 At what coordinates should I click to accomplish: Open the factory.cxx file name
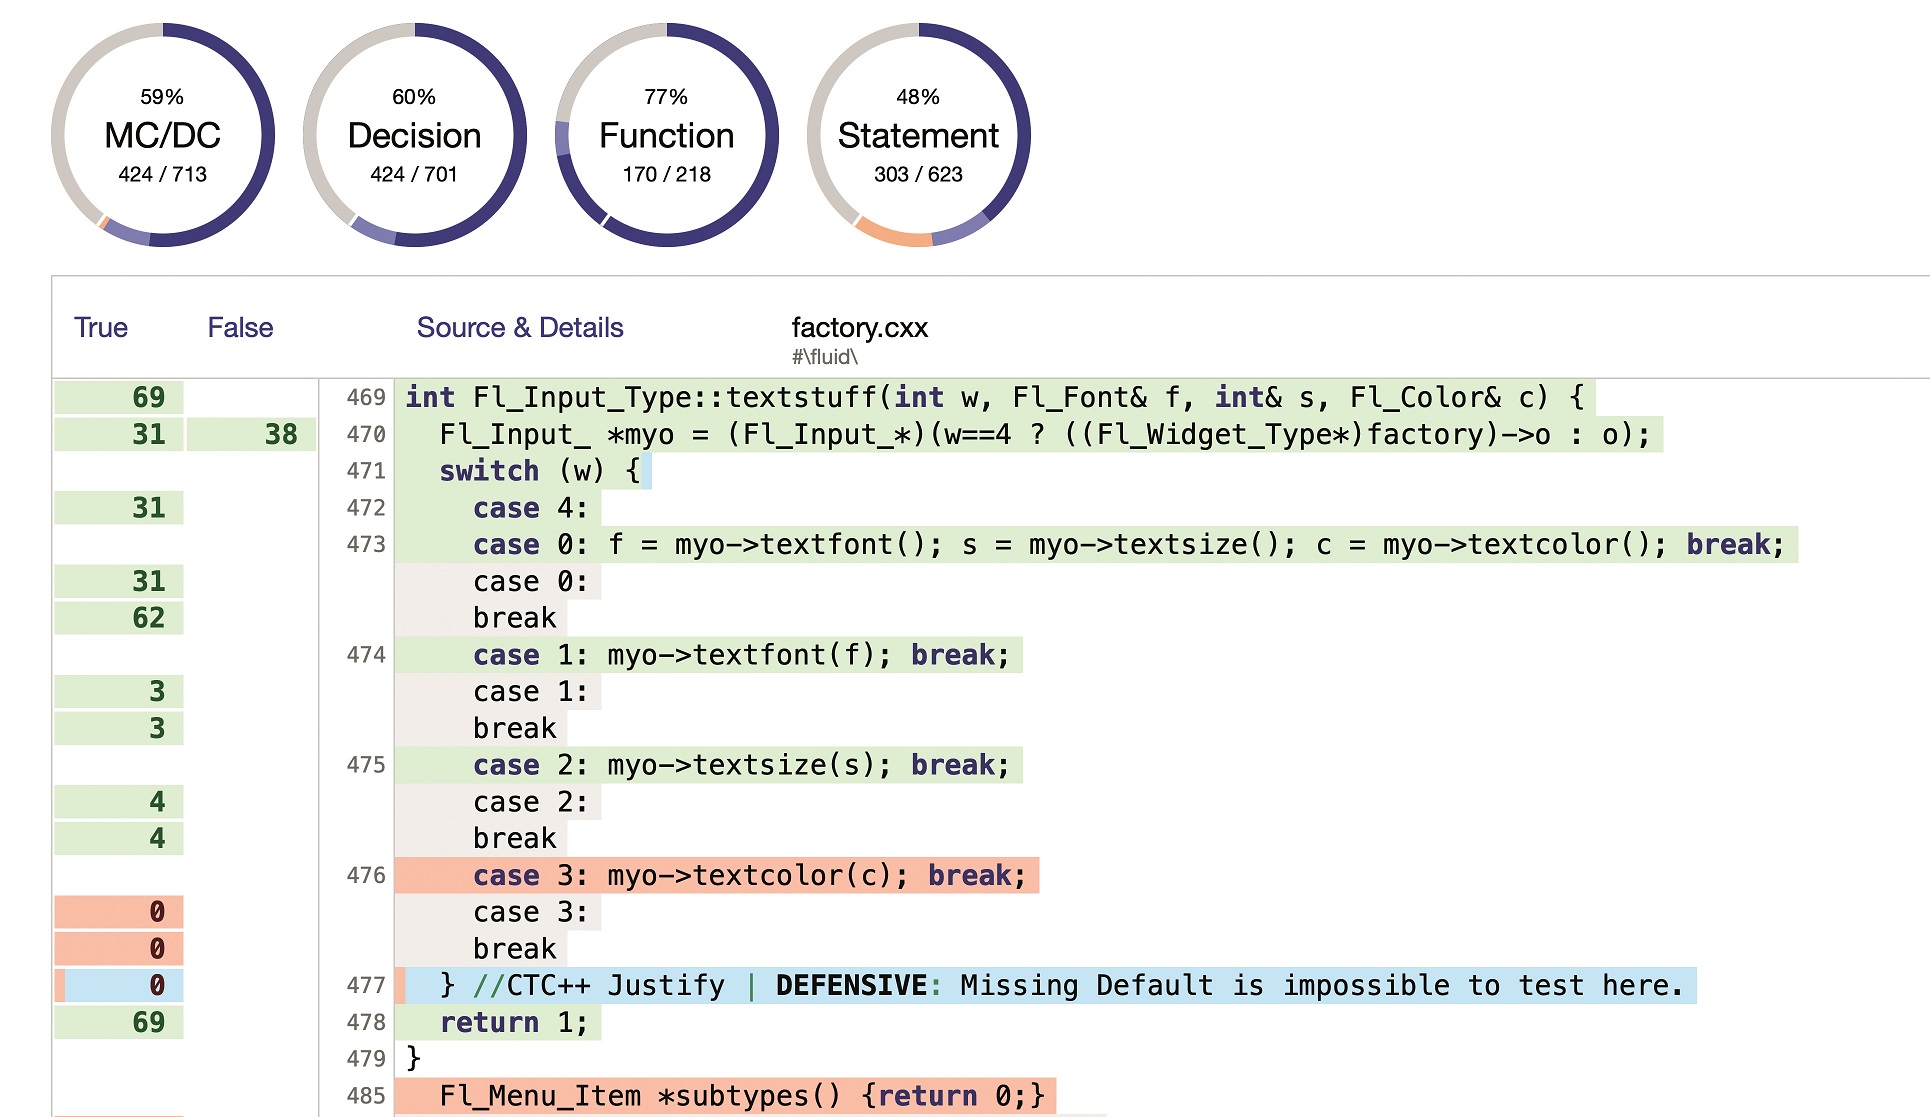coord(860,327)
